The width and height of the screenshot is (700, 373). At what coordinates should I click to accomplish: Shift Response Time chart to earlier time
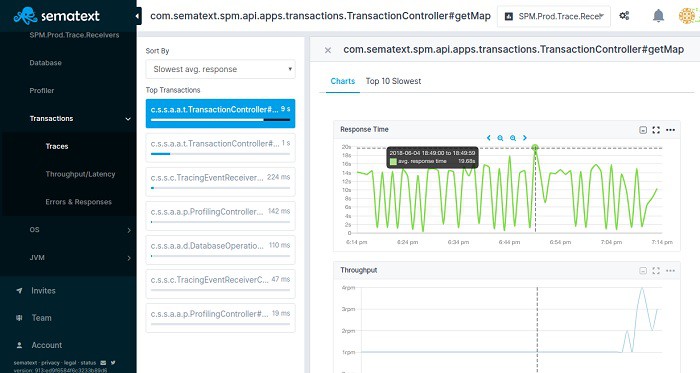pos(488,138)
